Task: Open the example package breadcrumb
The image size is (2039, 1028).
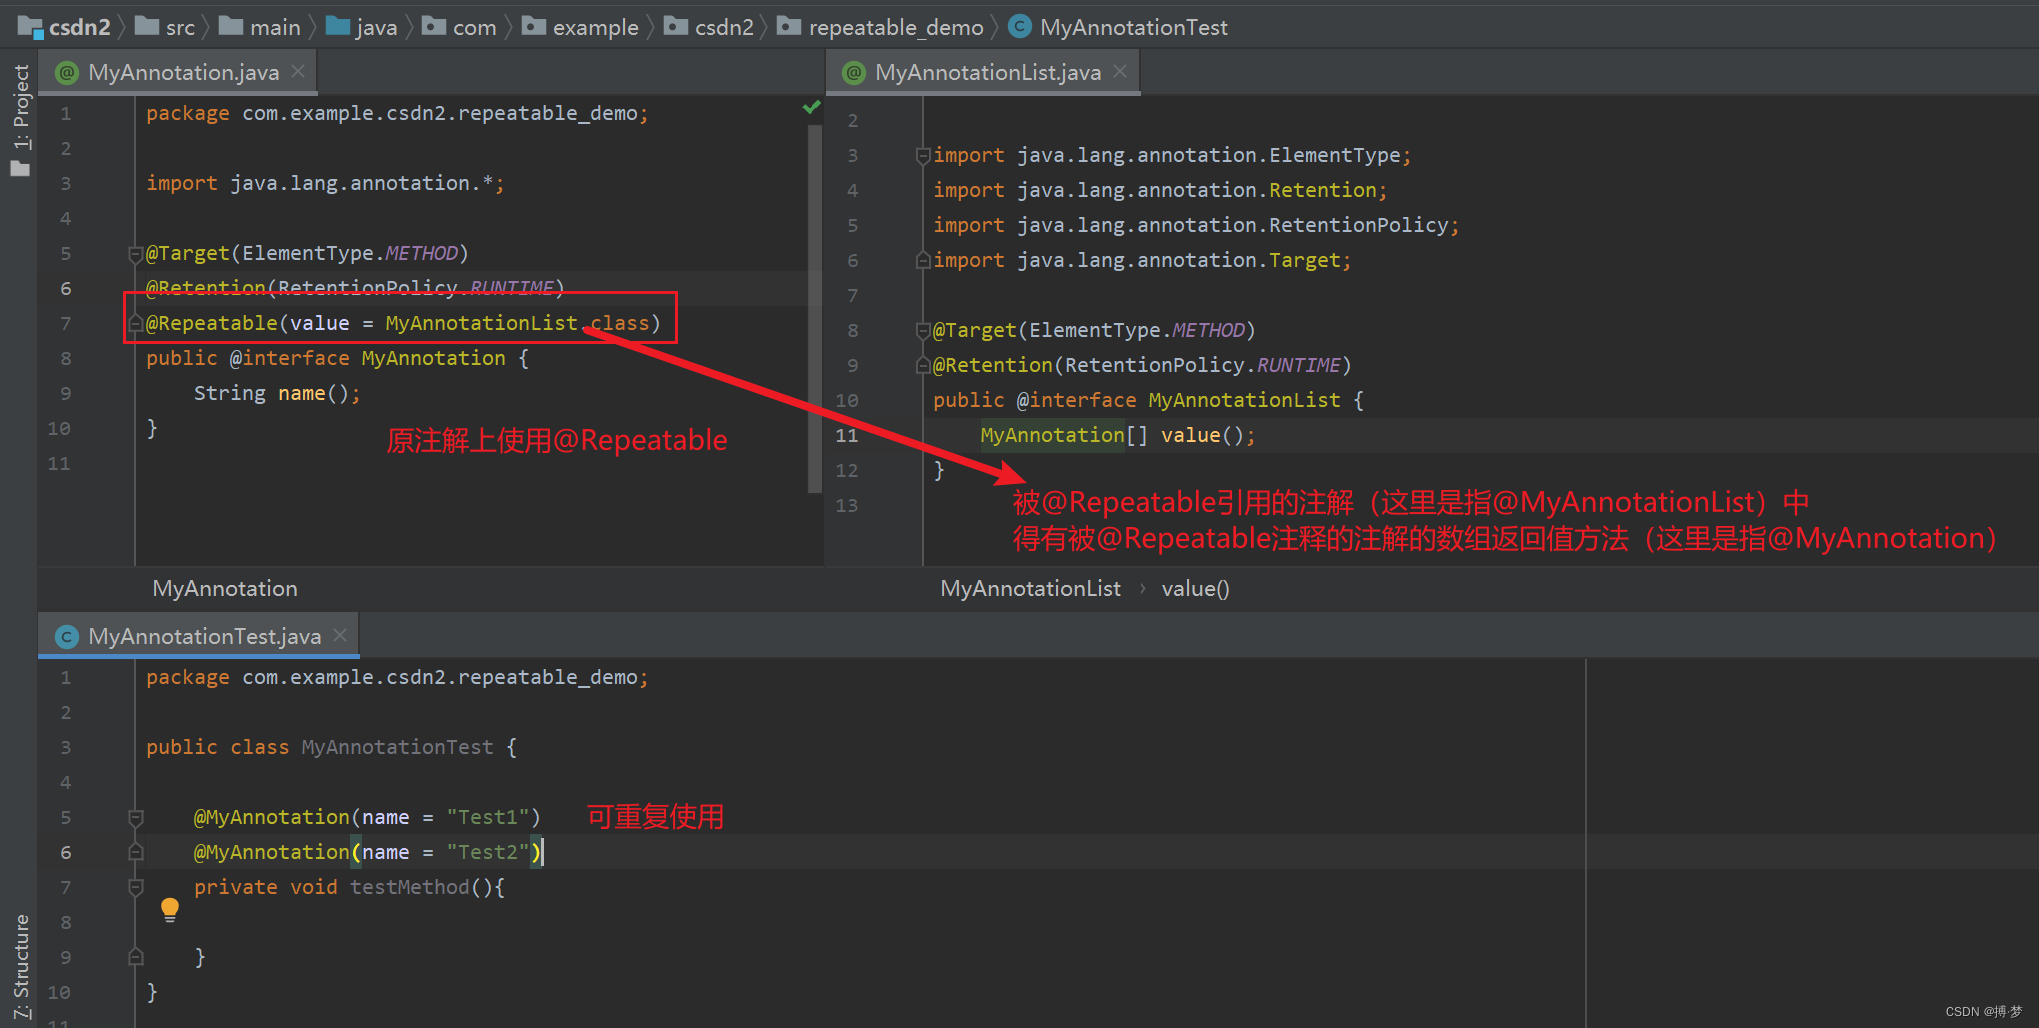Action: point(581,27)
